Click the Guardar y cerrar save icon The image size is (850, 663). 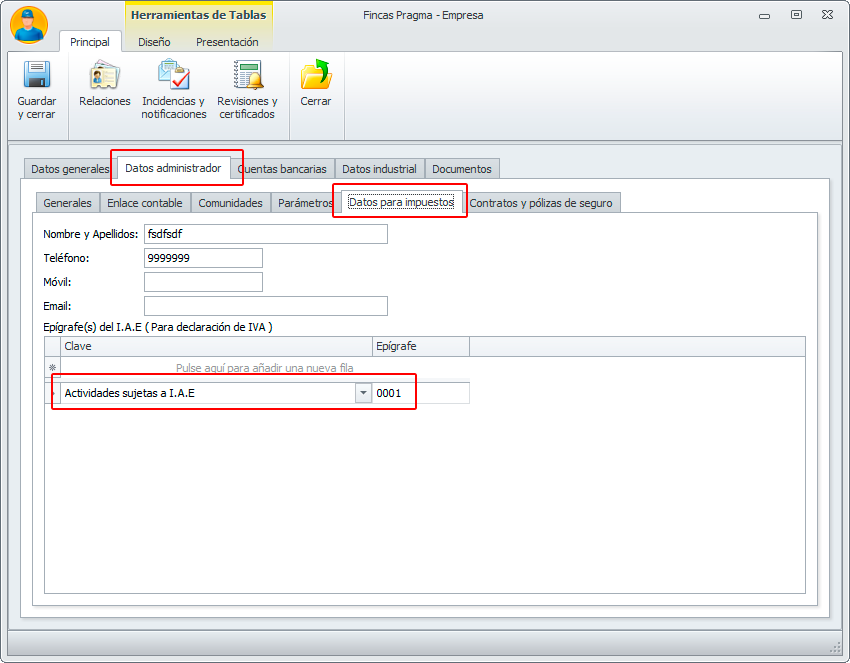click(x=37, y=75)
